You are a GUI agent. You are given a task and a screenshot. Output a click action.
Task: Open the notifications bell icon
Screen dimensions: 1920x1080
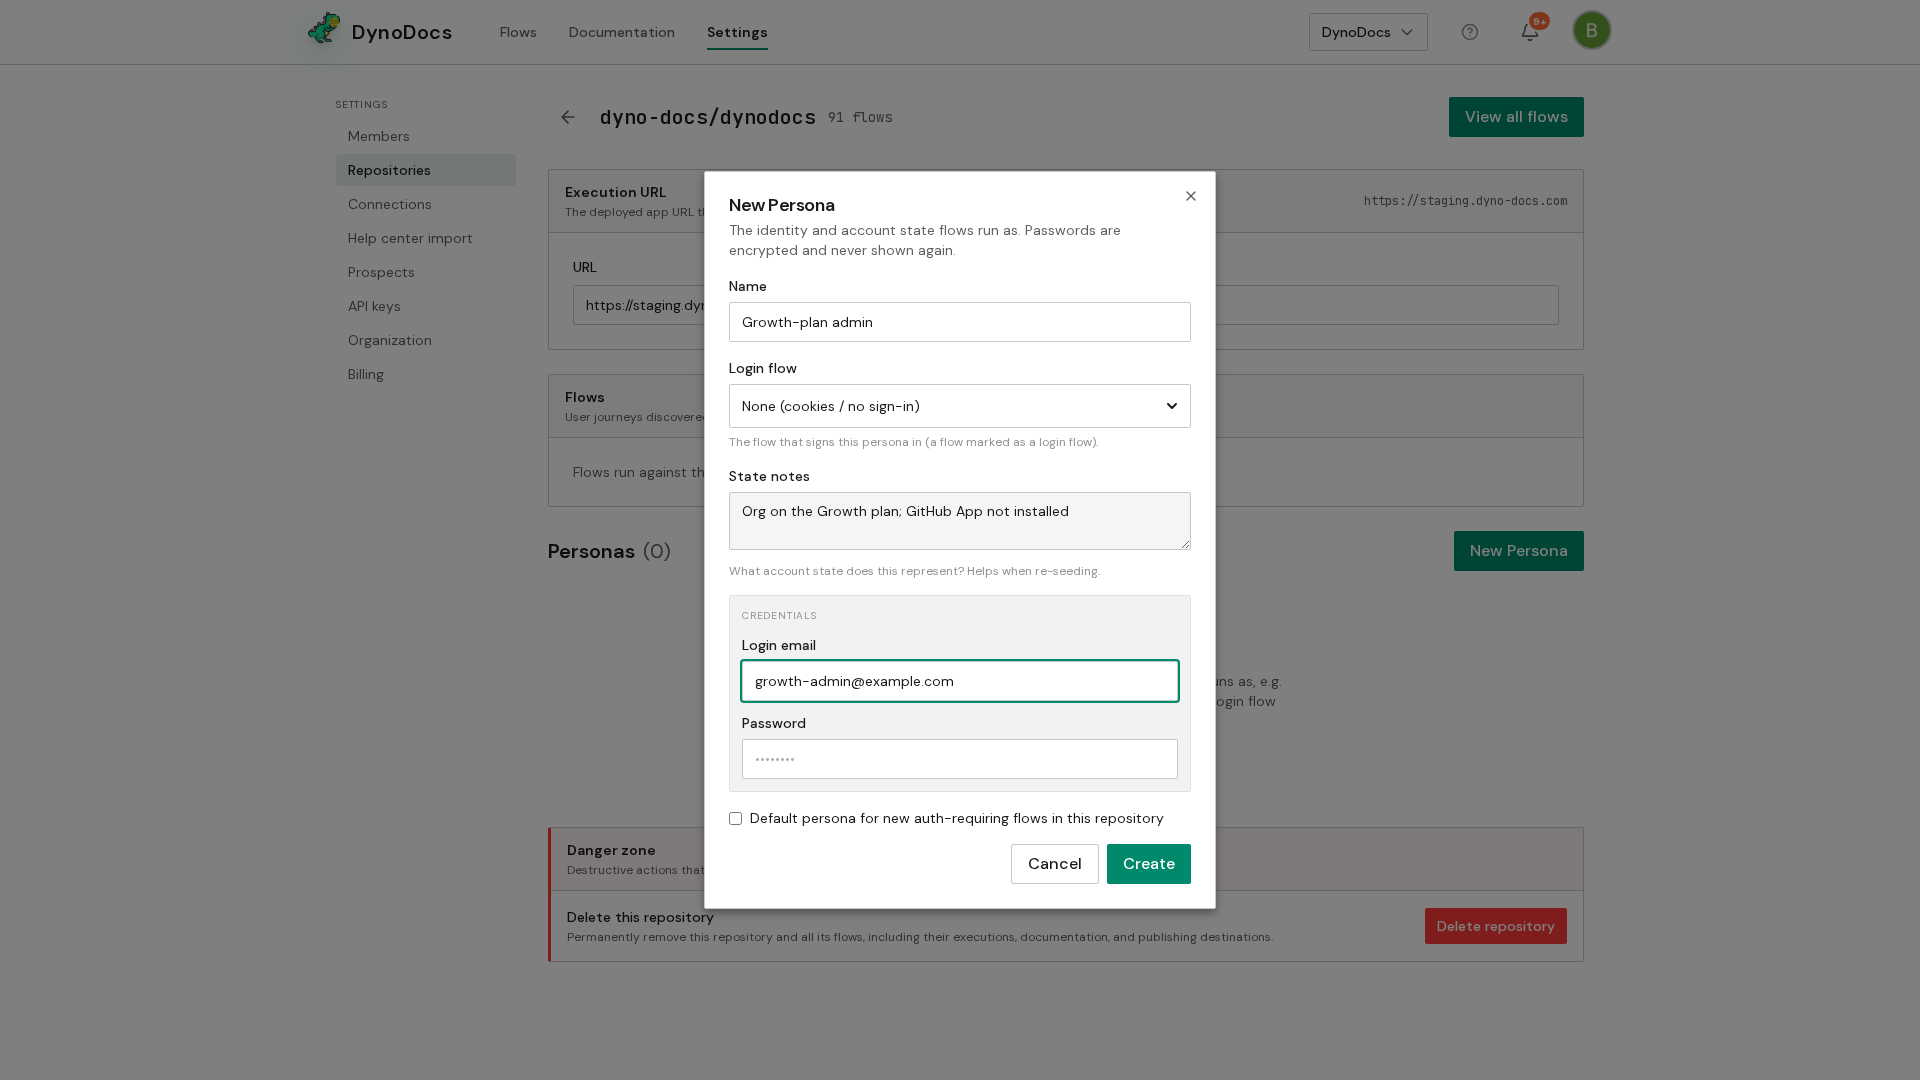point(1530,32)
